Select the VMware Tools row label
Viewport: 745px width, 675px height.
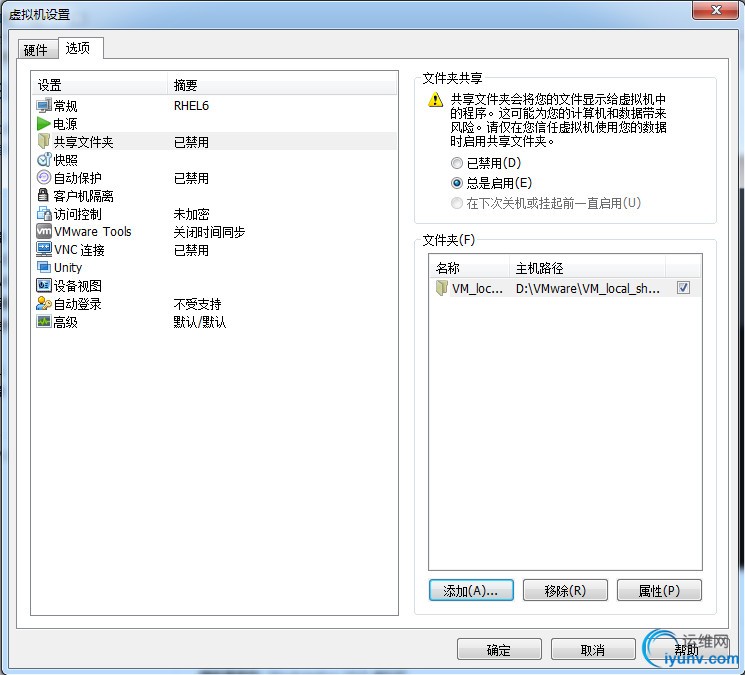(x=93, y=232)
